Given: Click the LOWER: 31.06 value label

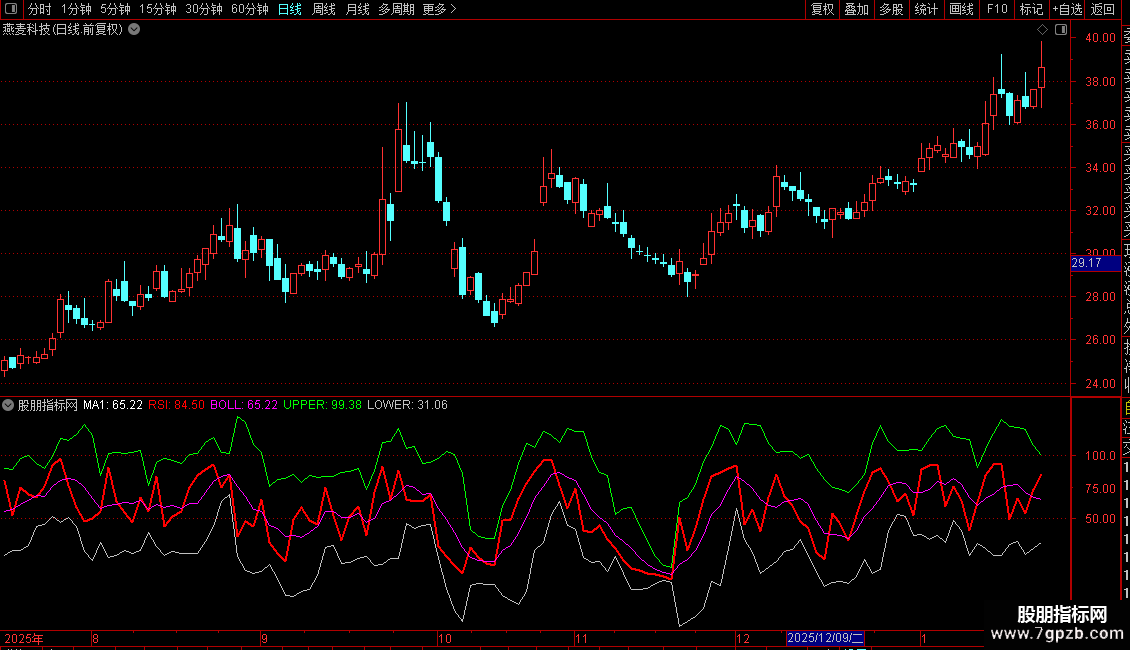Looking at the screenshot, I should click(x=407, y=405).
